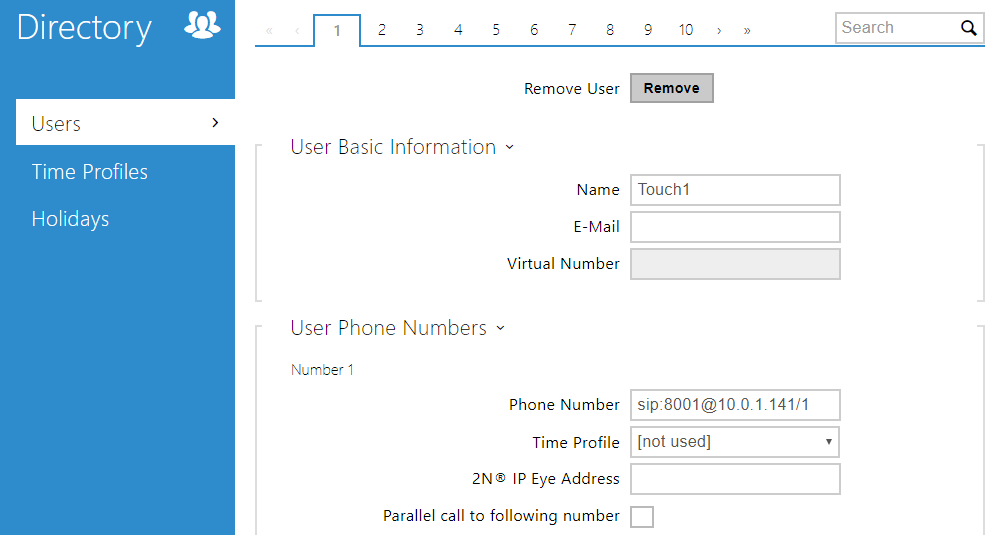This screenshot has width=988, height=535.
Task: Focus the Phone Number input field
Action: pyautogui.click(x=735, y=405)
